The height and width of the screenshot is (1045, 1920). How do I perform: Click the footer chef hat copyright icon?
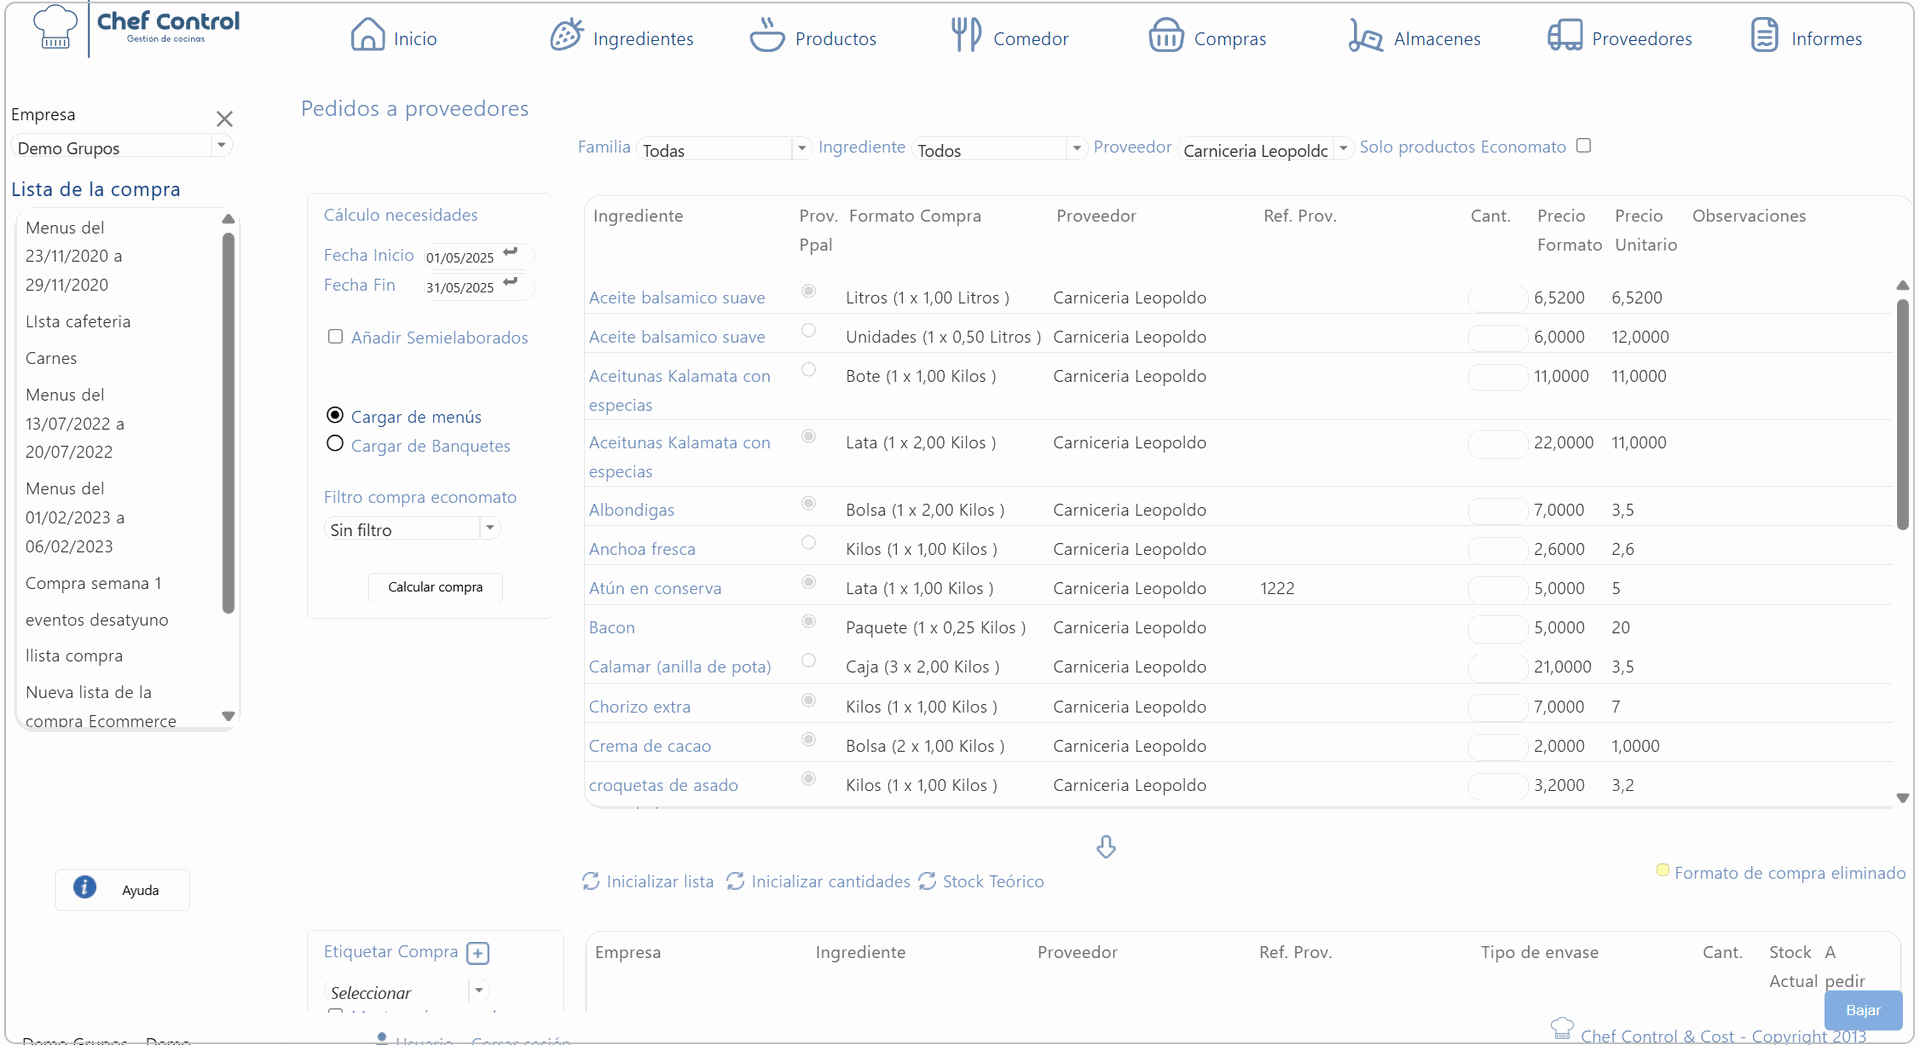[x=1562, y=1028]
